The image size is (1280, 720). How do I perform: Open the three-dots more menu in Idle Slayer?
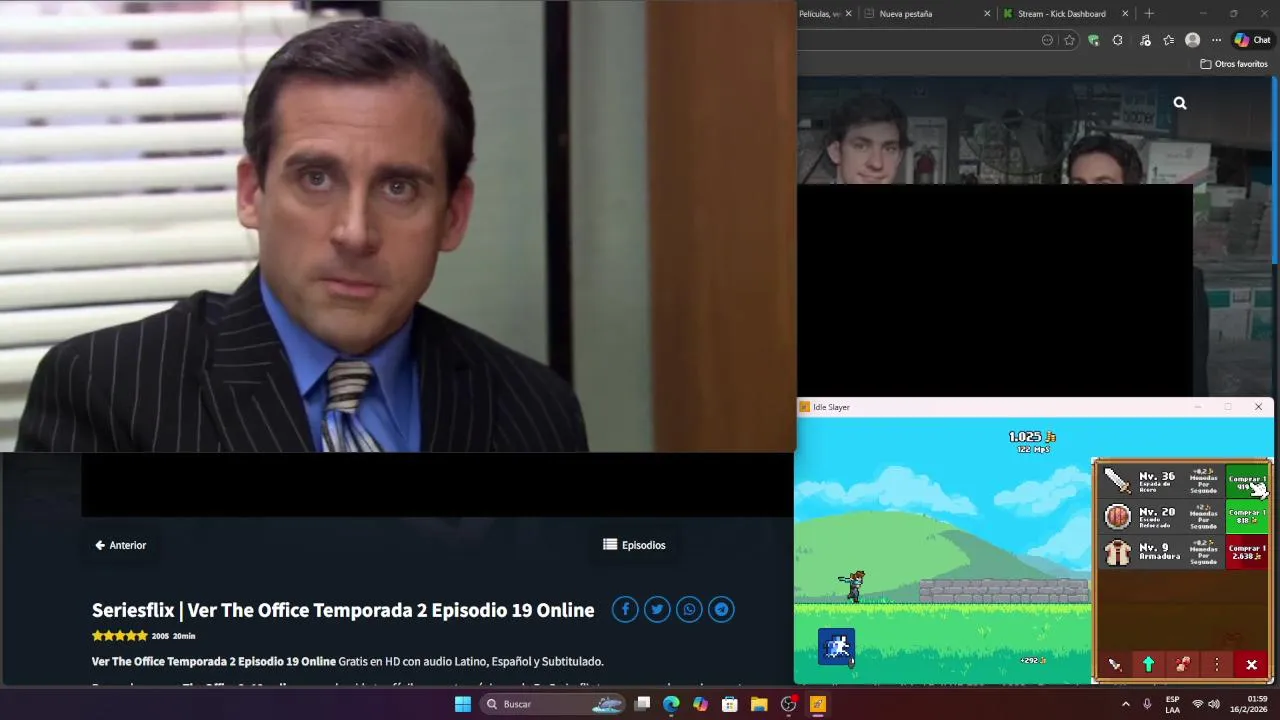[x=1216, y=665]
